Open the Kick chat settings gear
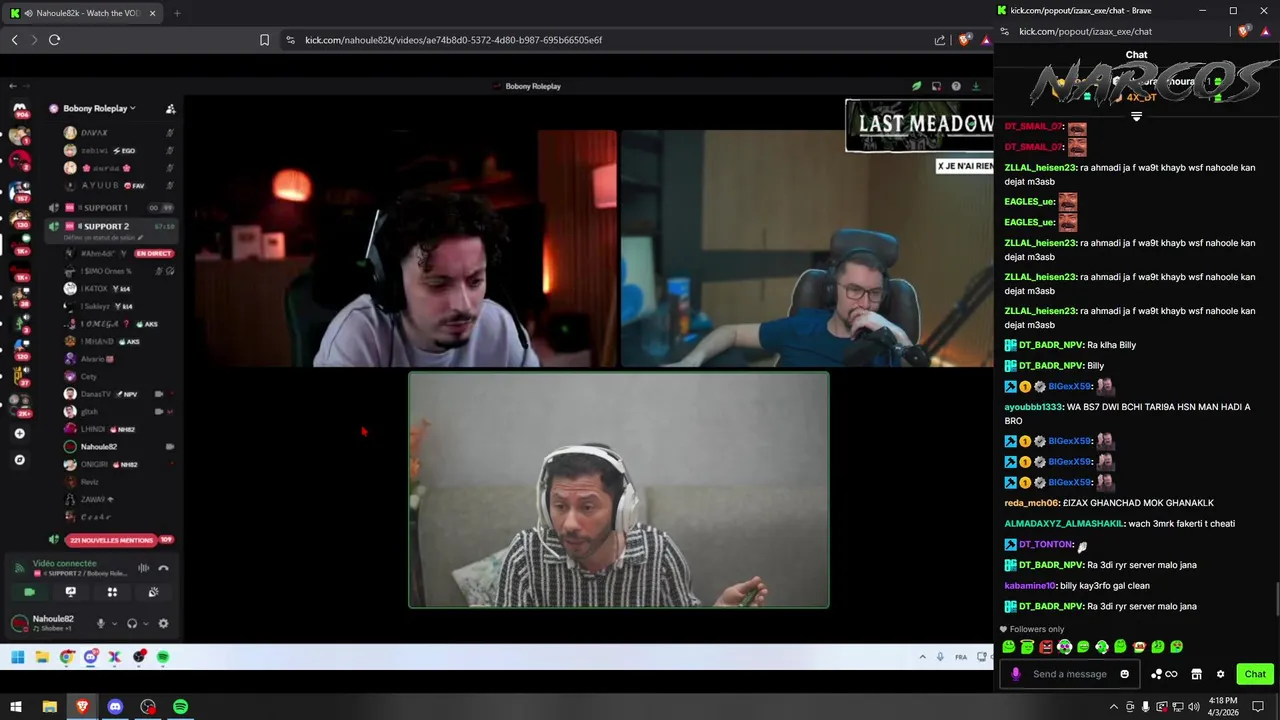The height and width of the screenshot is (720, 1280). [x=1220, y=674]
